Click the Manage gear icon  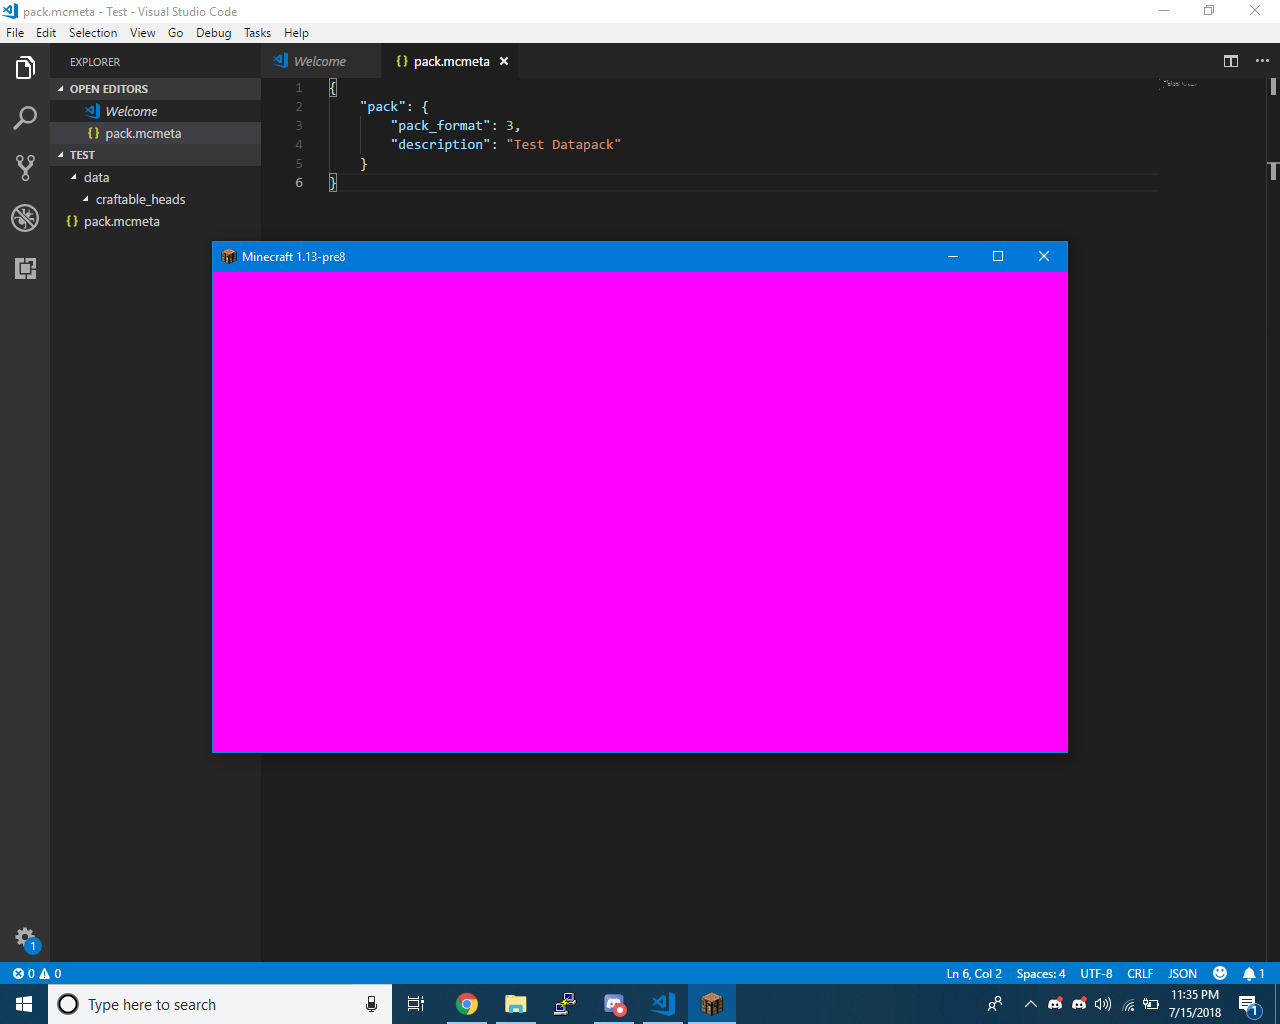coord(25,938)
